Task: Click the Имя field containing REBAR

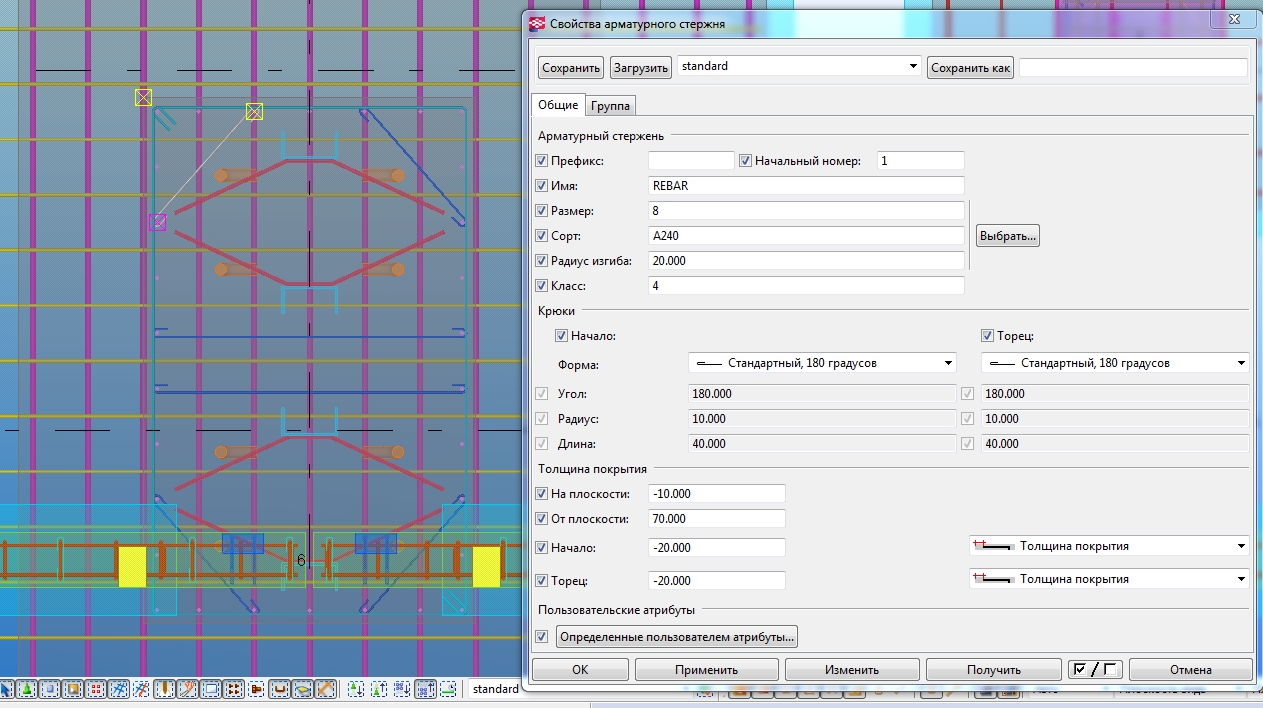Action: point(805,186)
